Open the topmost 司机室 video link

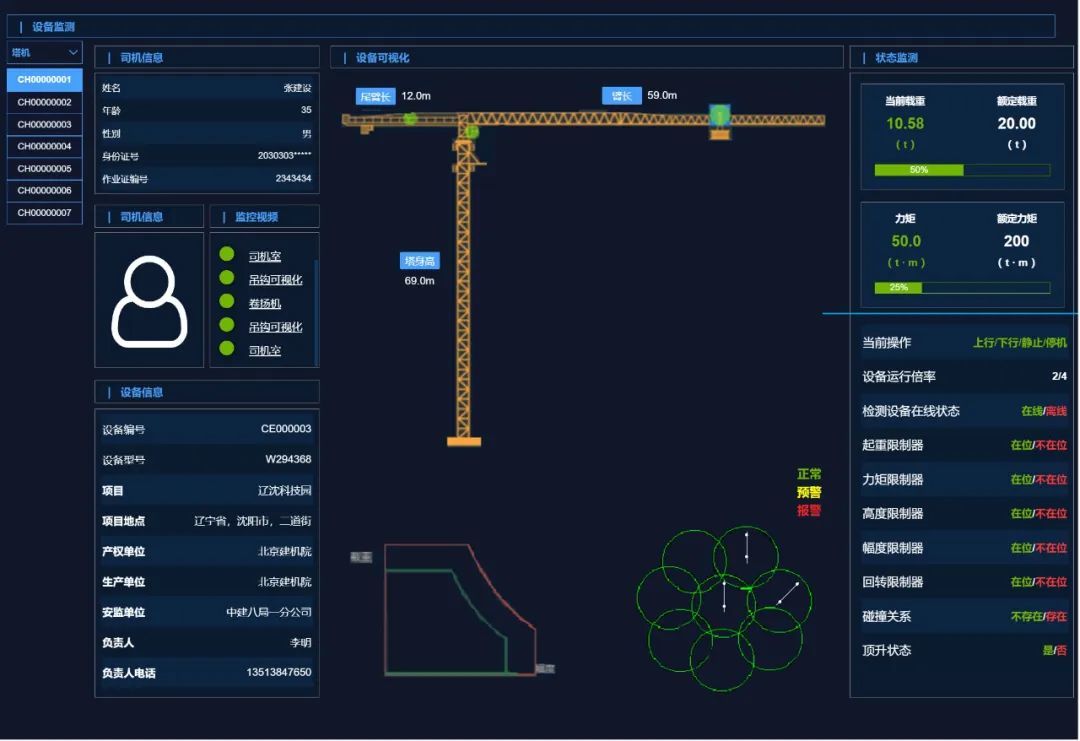[x=265, y=257]
